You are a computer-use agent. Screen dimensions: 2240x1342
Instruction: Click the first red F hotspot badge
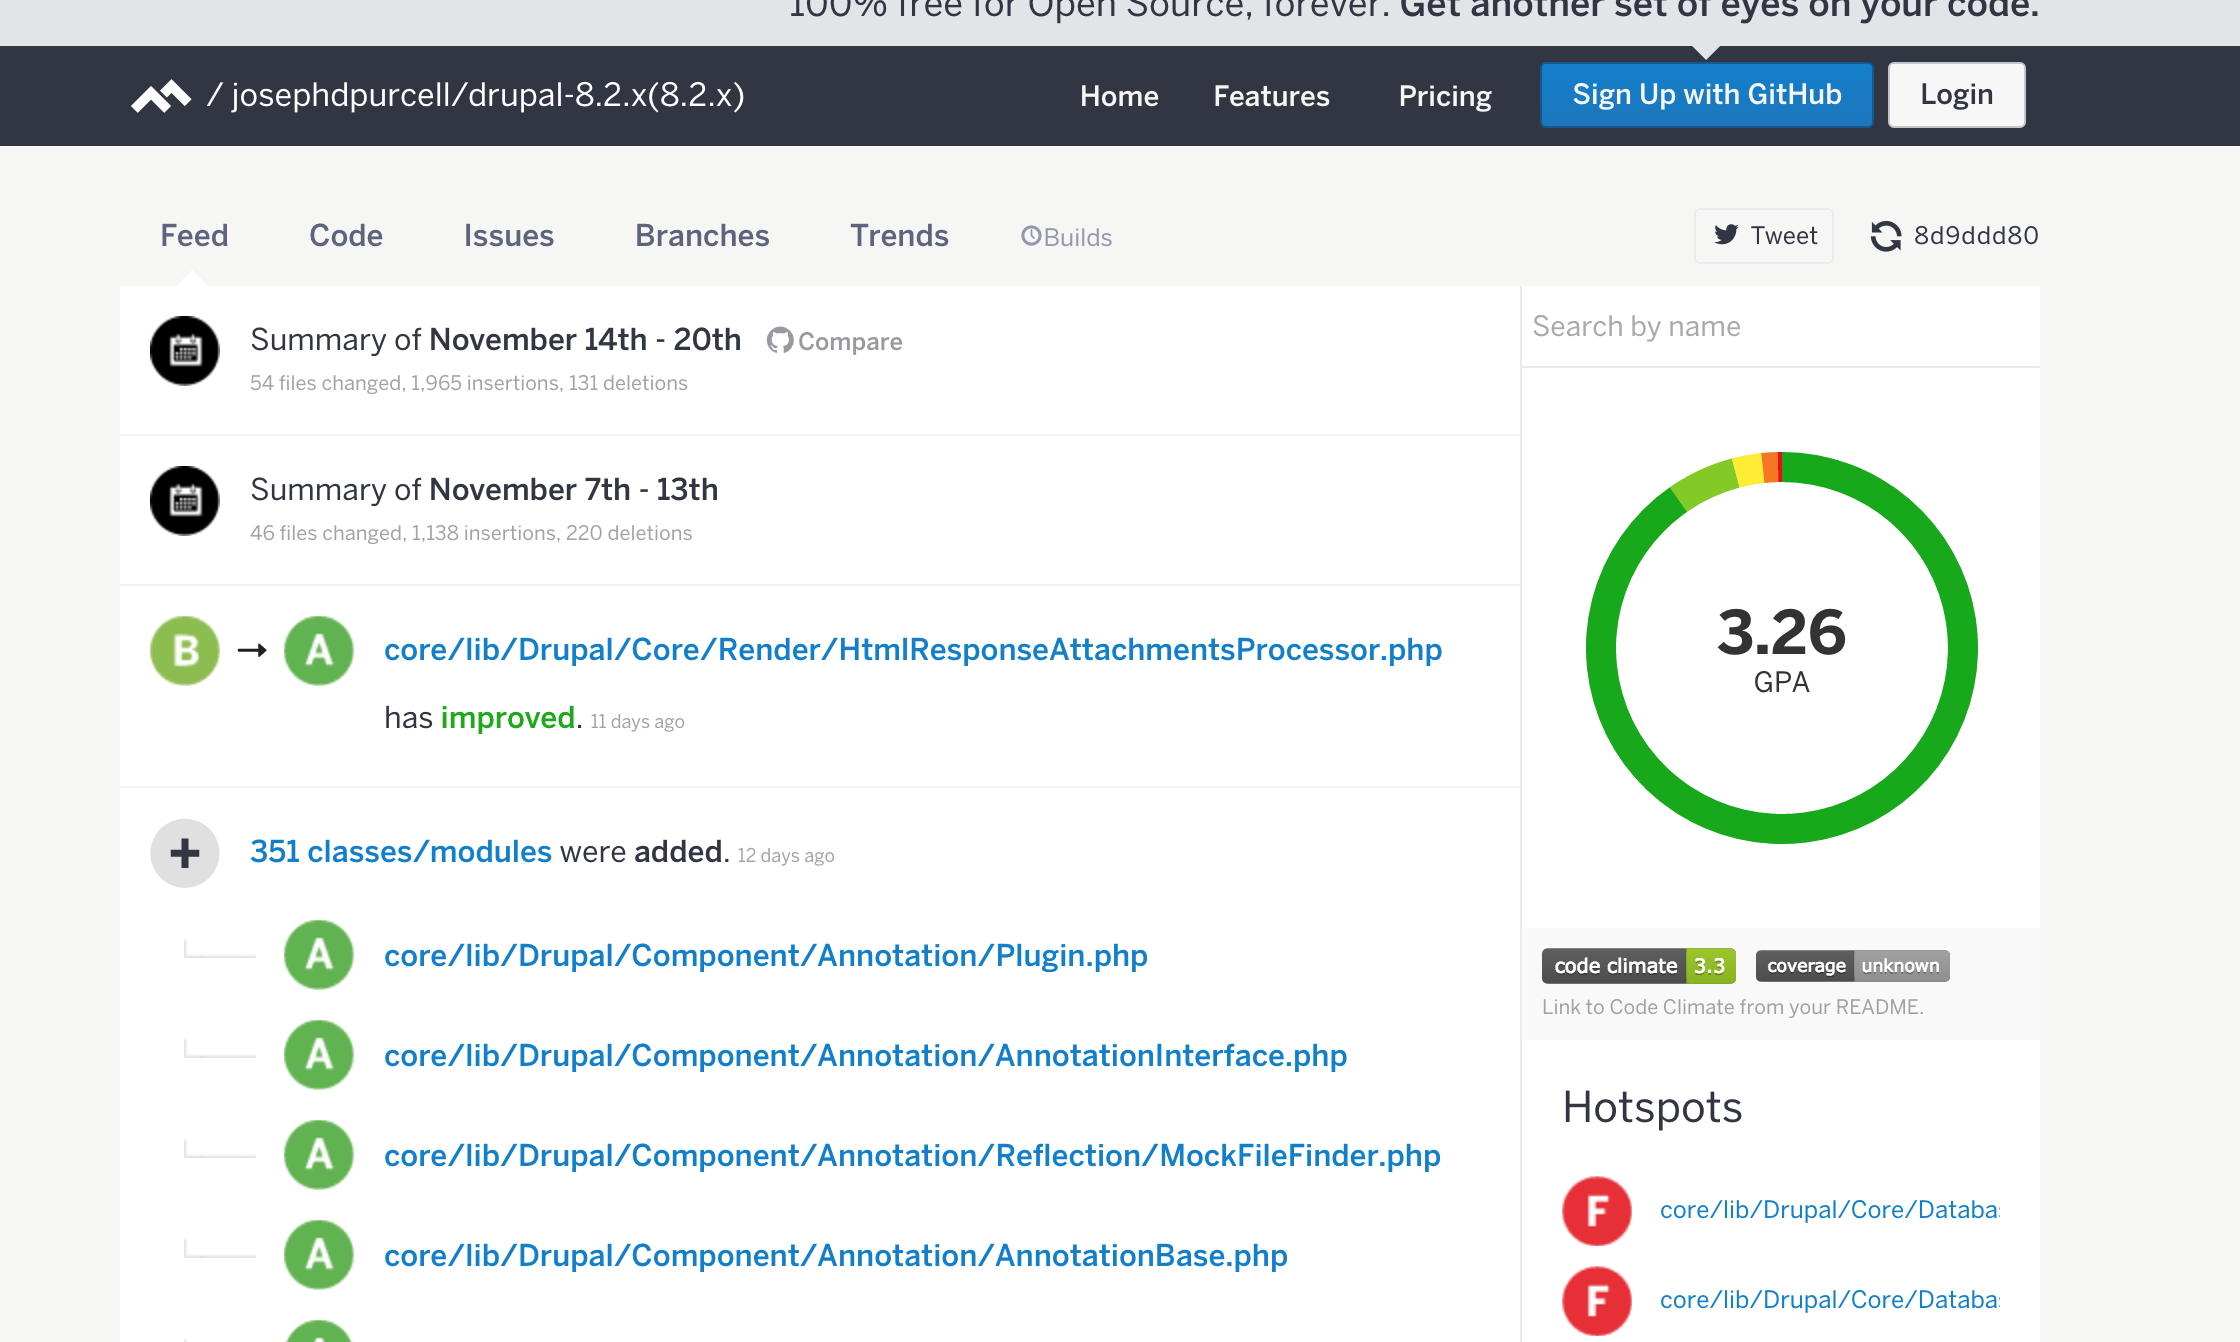pos(1597,1211)
